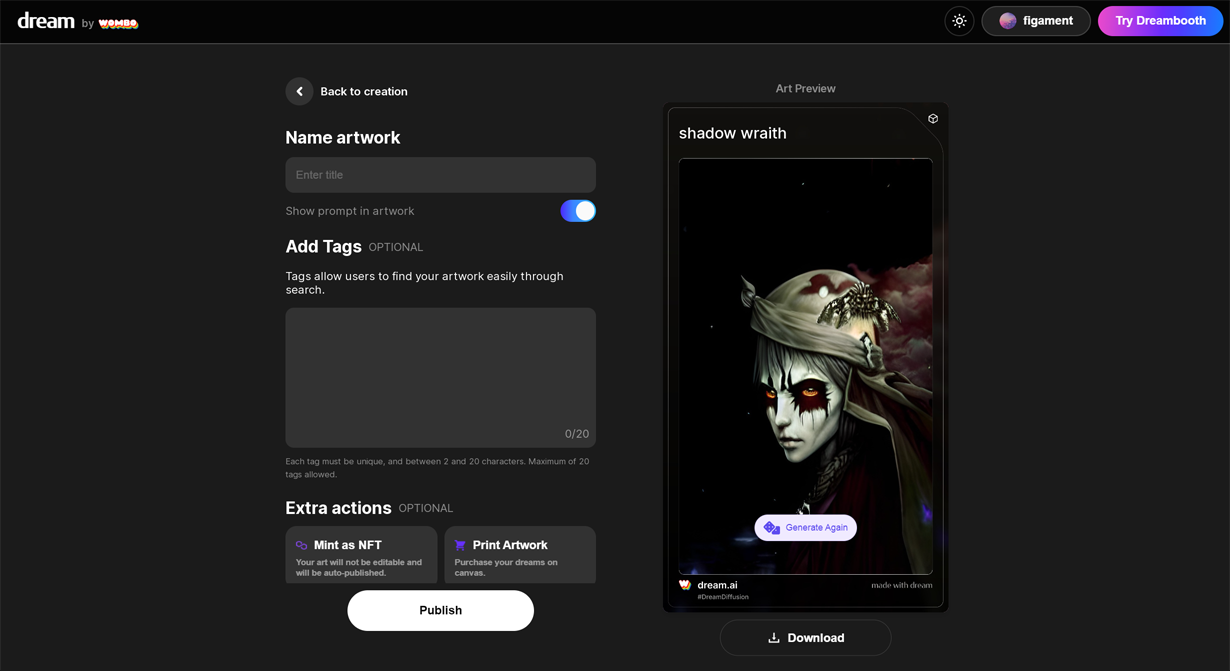Click the Enter title input field
The image size is (1230, 671).
pos(440,175)
